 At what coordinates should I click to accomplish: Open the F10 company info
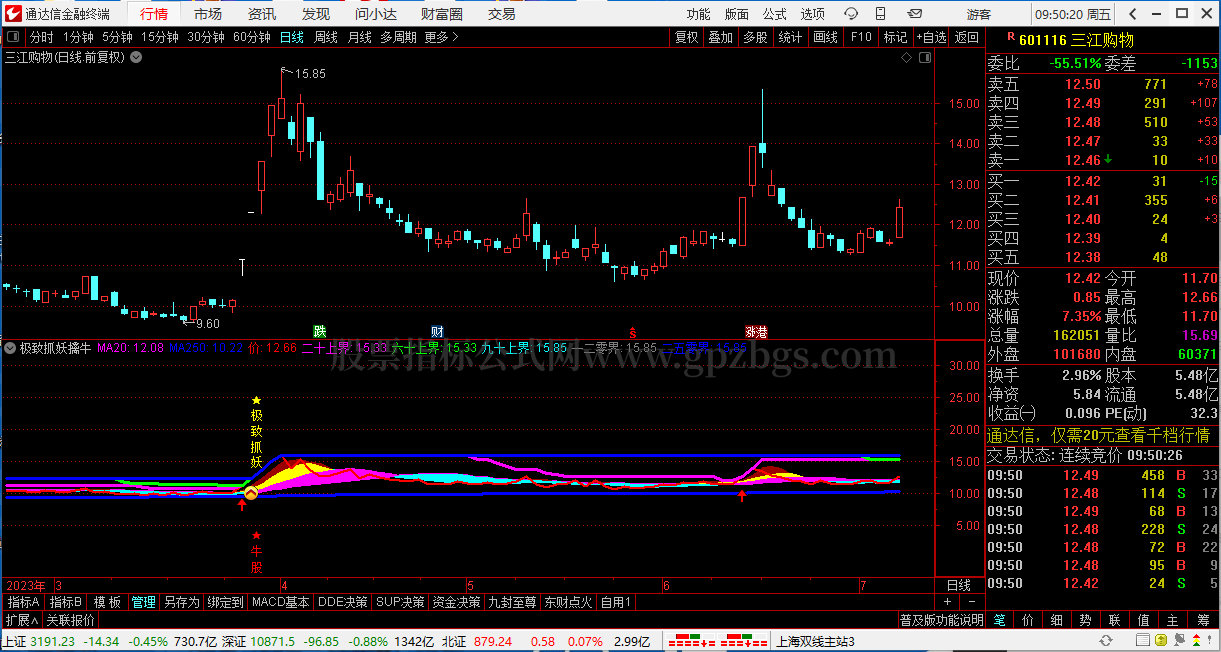pos(860,37)
